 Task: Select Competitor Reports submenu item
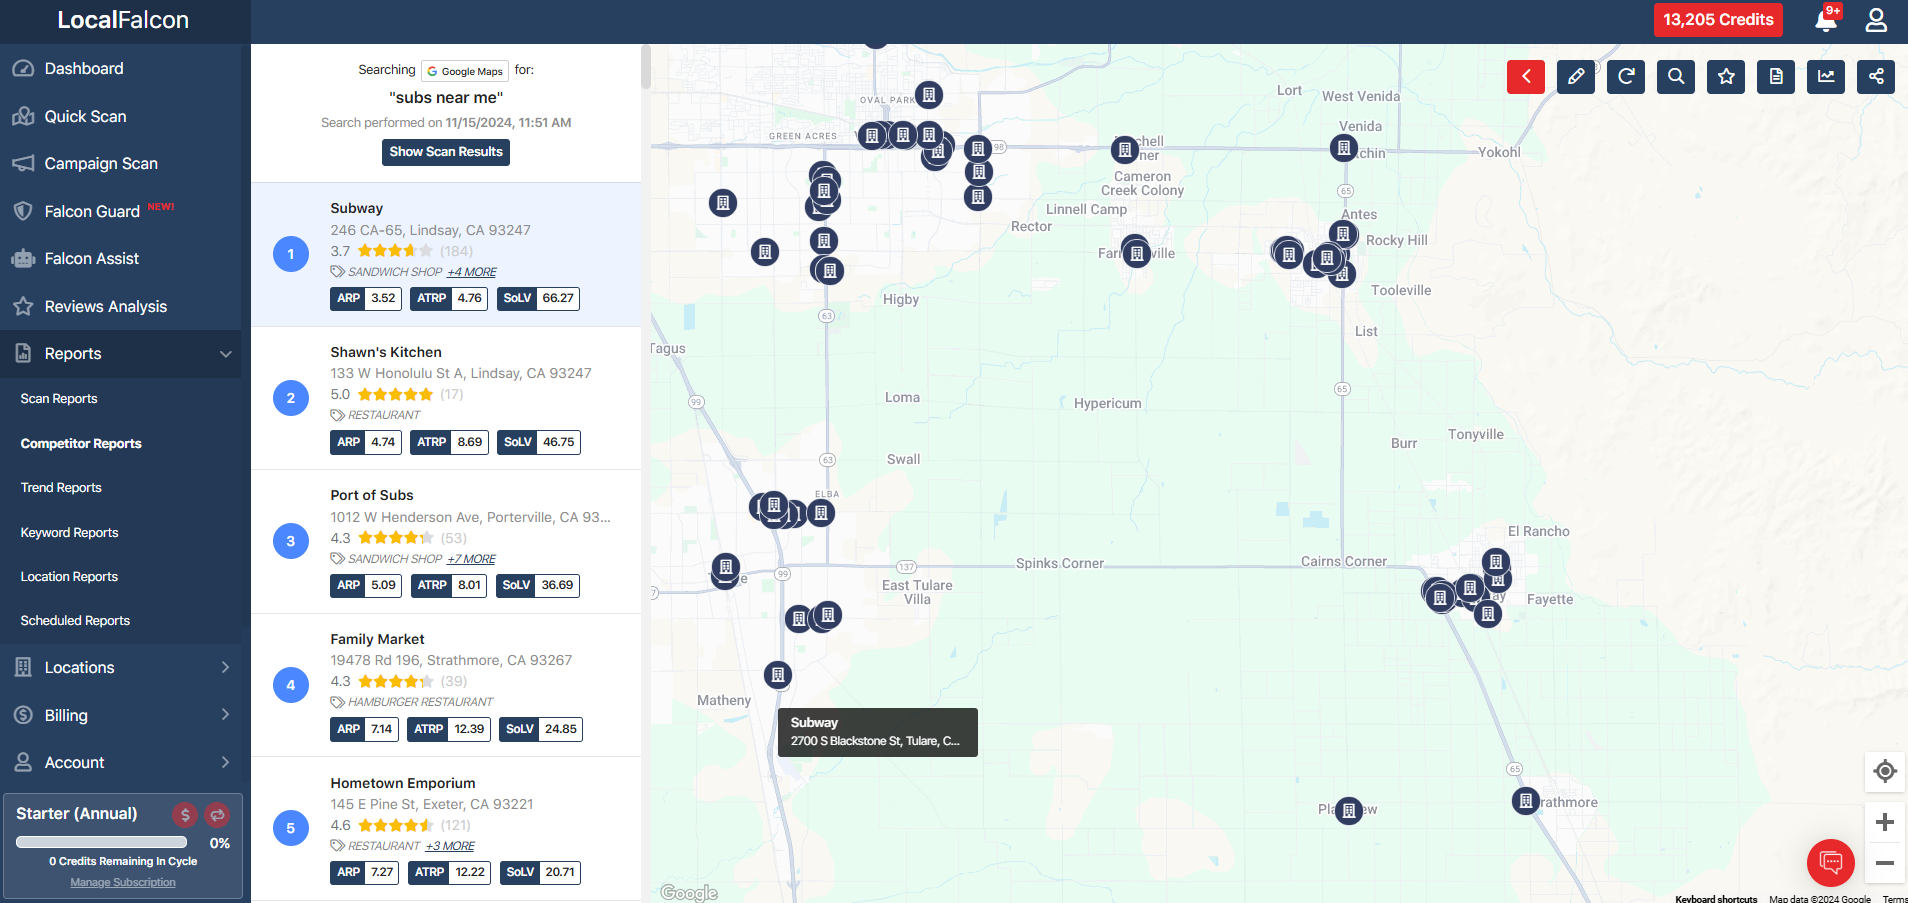[81, 444]
